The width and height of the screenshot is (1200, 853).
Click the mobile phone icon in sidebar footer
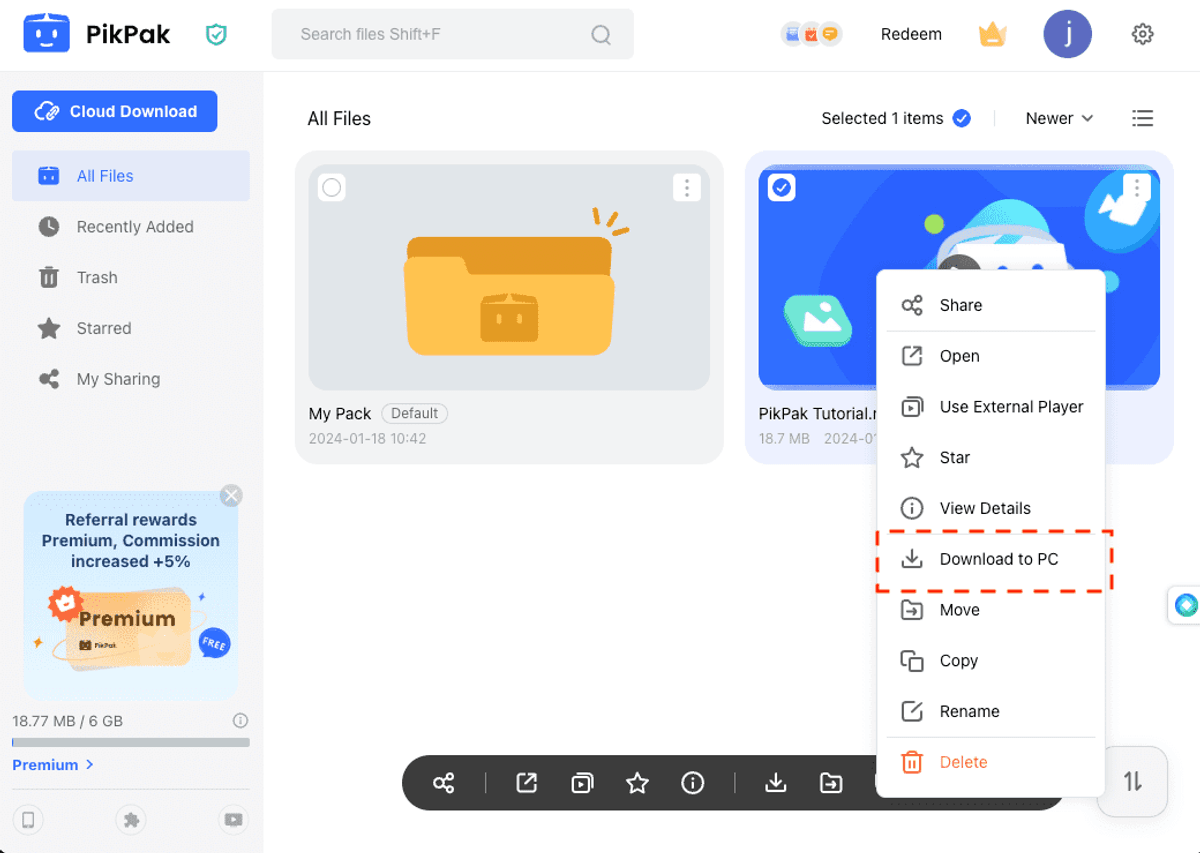[x=29, y=820]
